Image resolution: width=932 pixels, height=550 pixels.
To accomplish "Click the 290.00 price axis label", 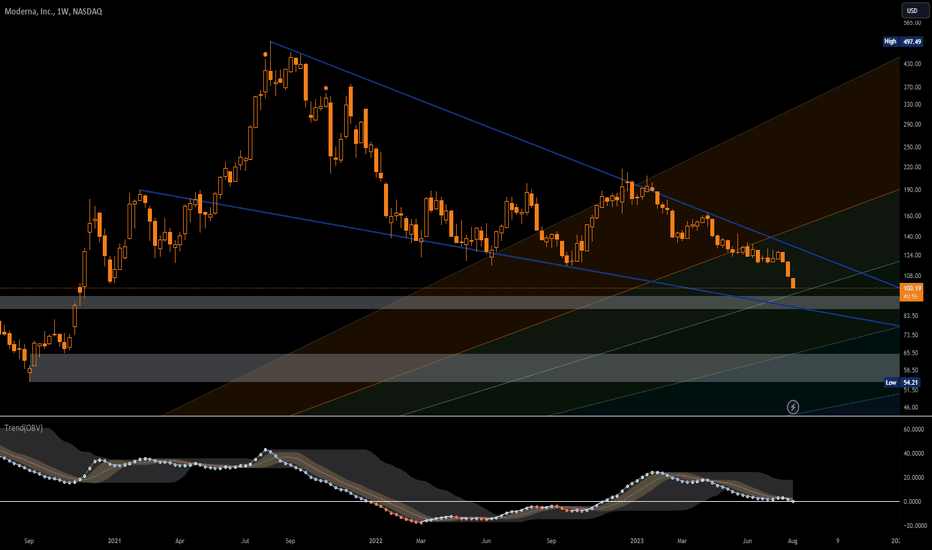I will click(912, 125).
